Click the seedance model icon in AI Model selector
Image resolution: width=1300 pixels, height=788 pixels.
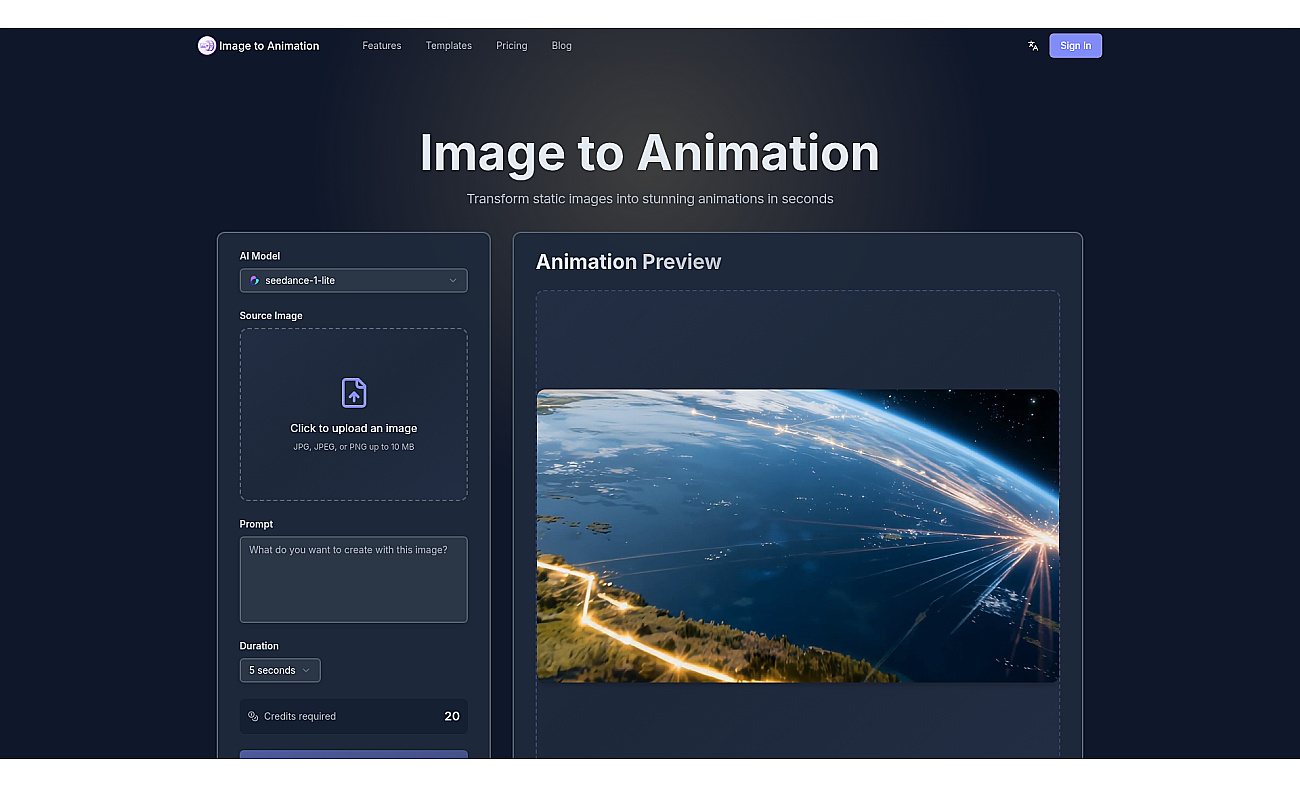pyautogui.click(x=253, y=280)
